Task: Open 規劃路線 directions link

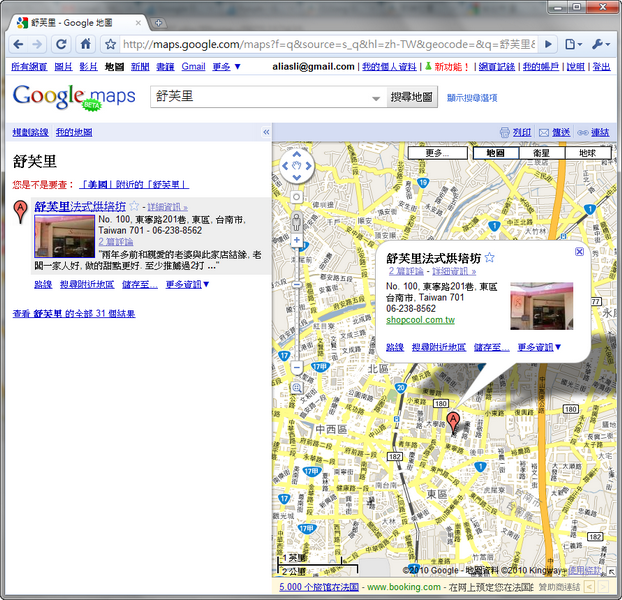Action: [31, 132]
